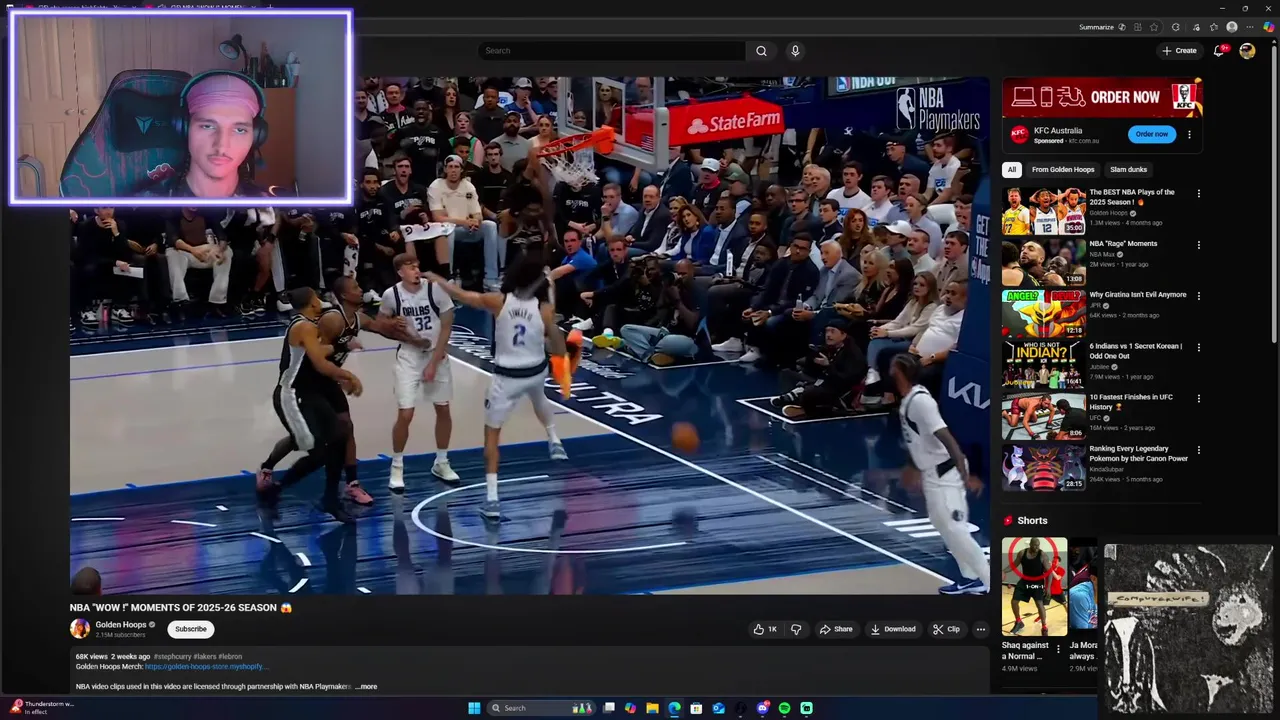
Task: Open Microsoft 365 Copilot from taskbar
Action: [630, 708]
